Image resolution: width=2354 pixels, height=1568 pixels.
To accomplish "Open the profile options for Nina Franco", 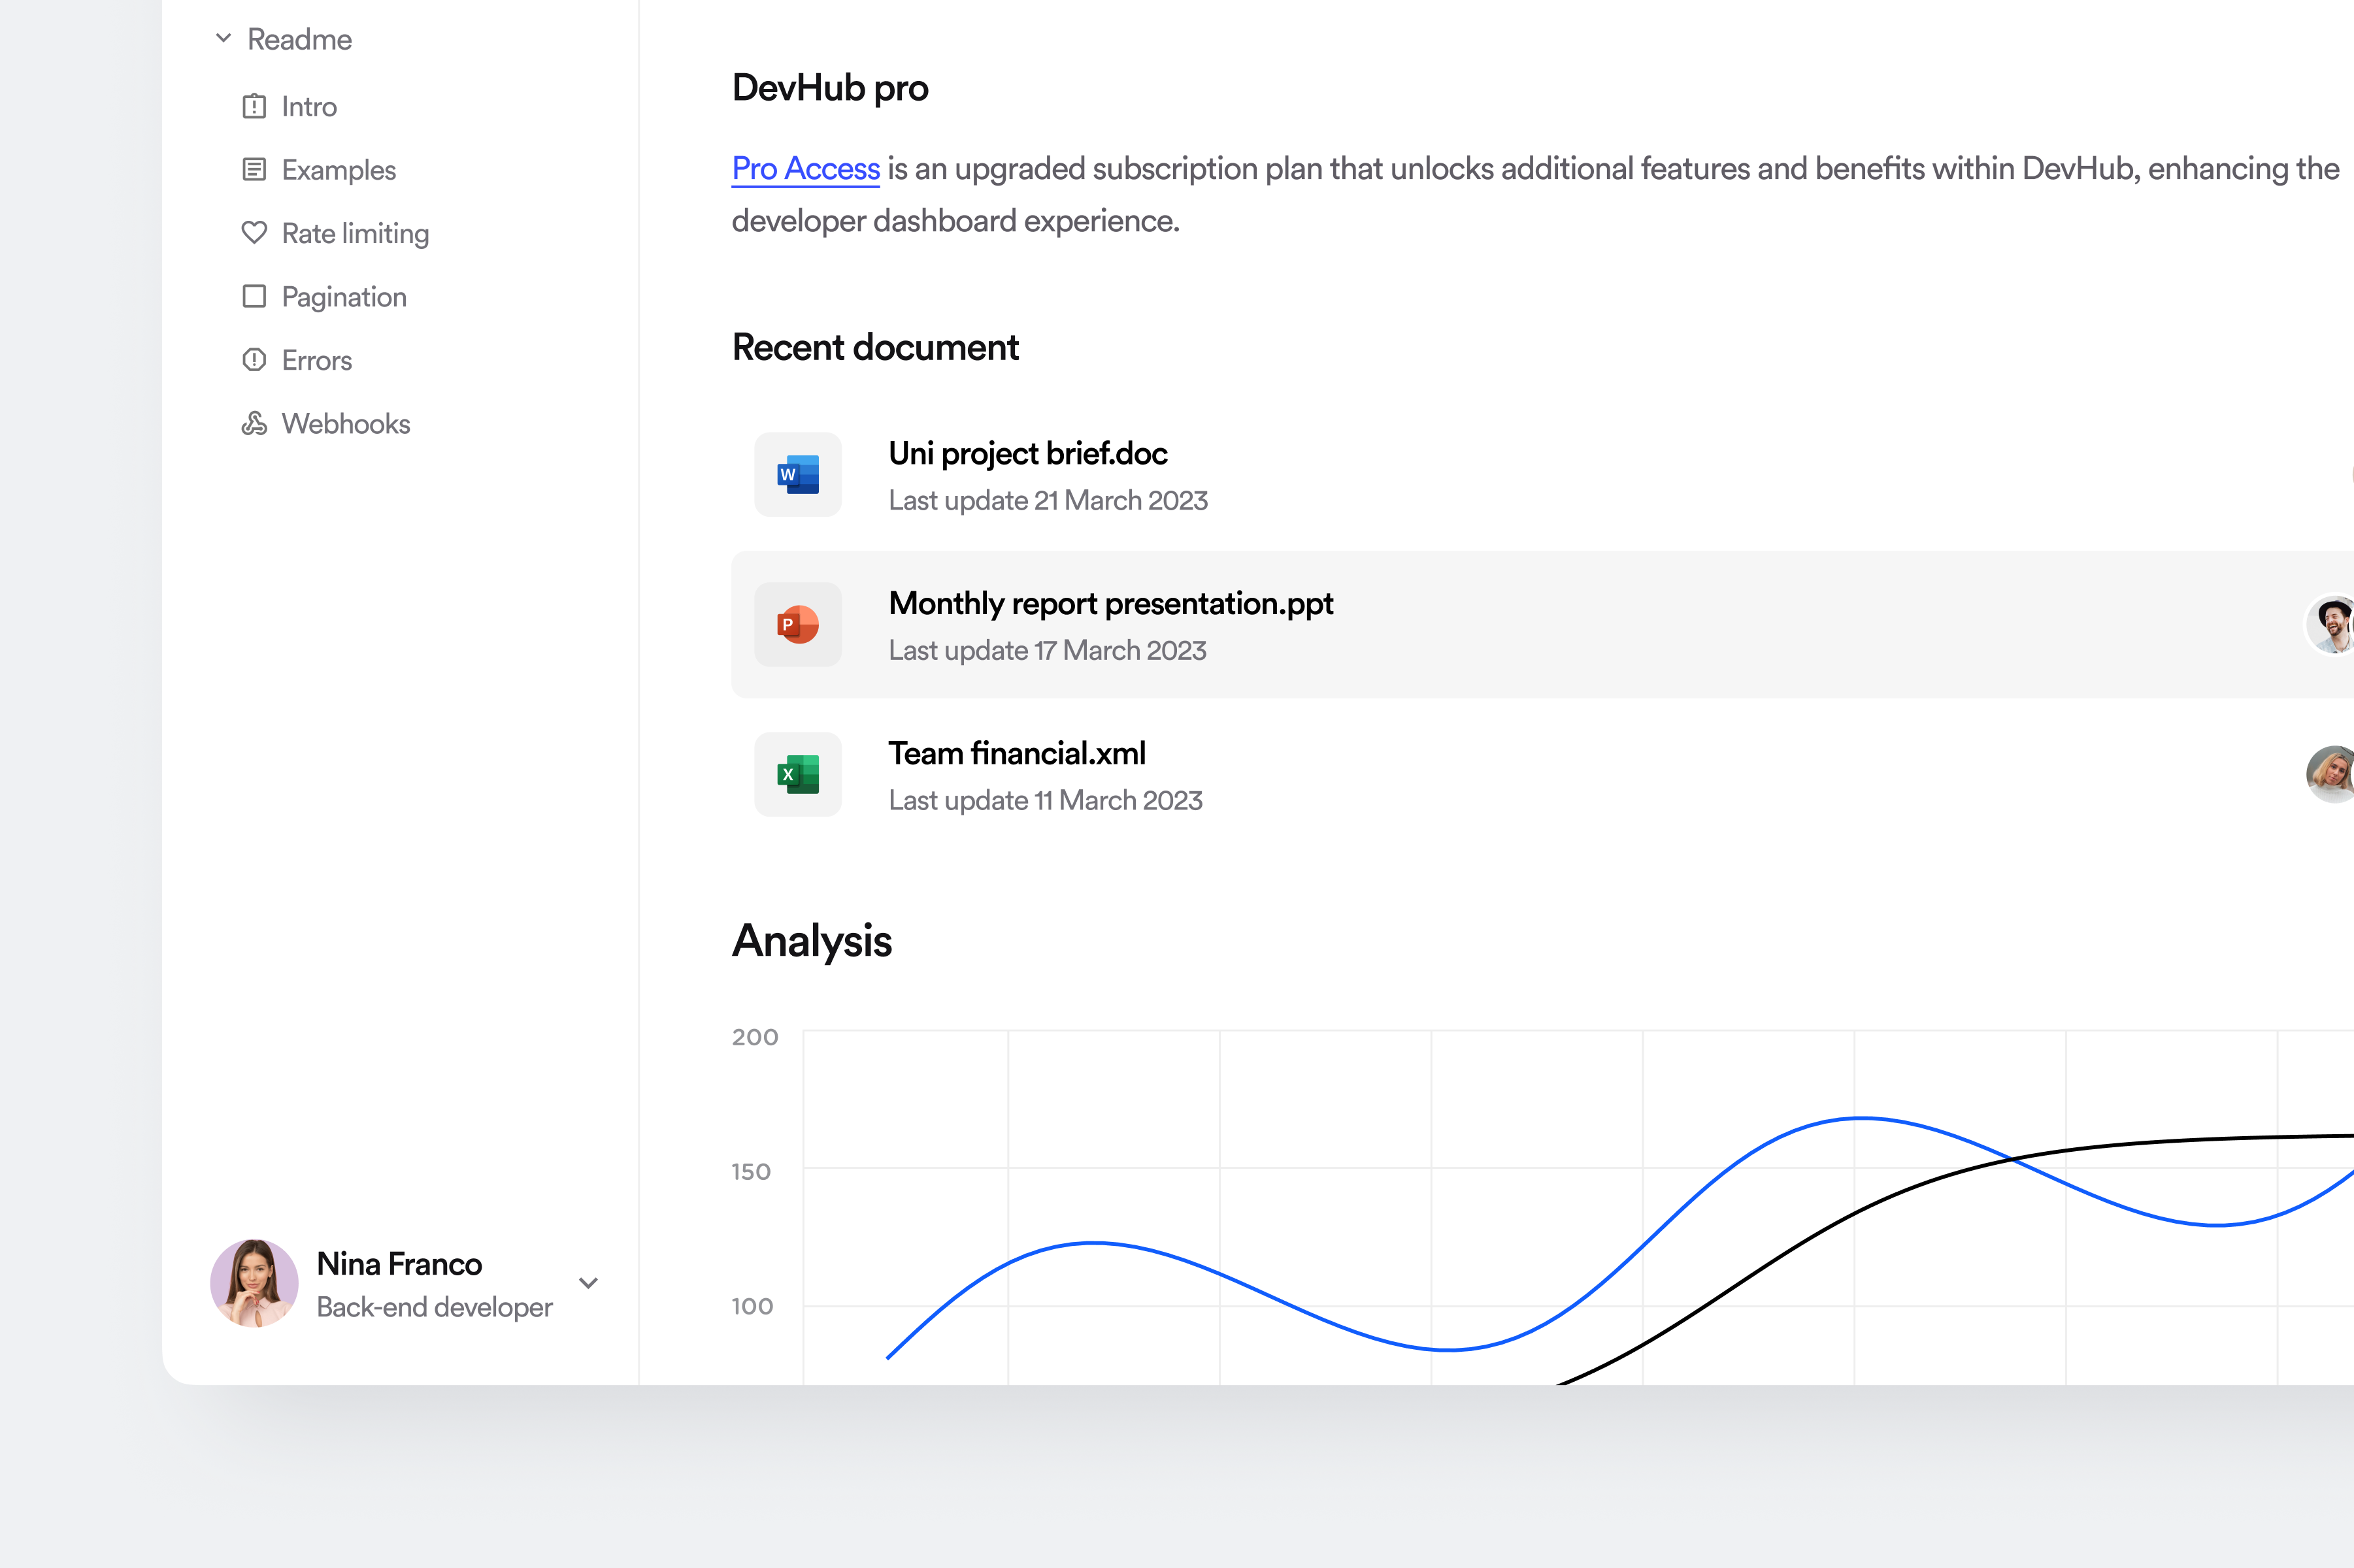I will click(589, 1283).
